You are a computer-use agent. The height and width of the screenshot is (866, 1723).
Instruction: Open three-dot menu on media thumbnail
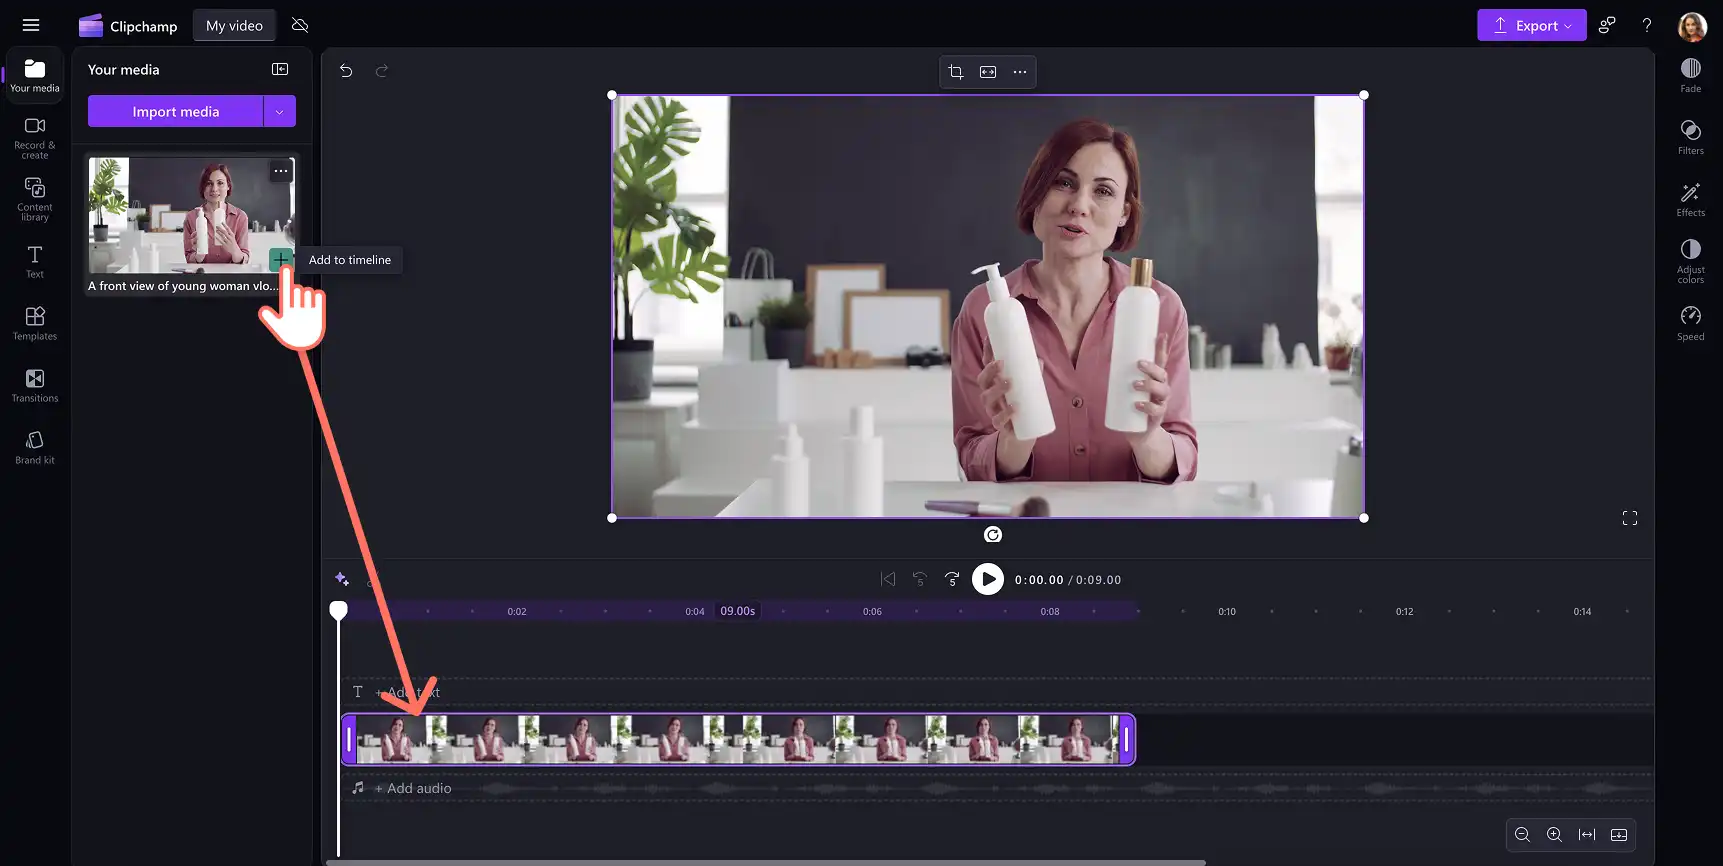coord(281,171)
